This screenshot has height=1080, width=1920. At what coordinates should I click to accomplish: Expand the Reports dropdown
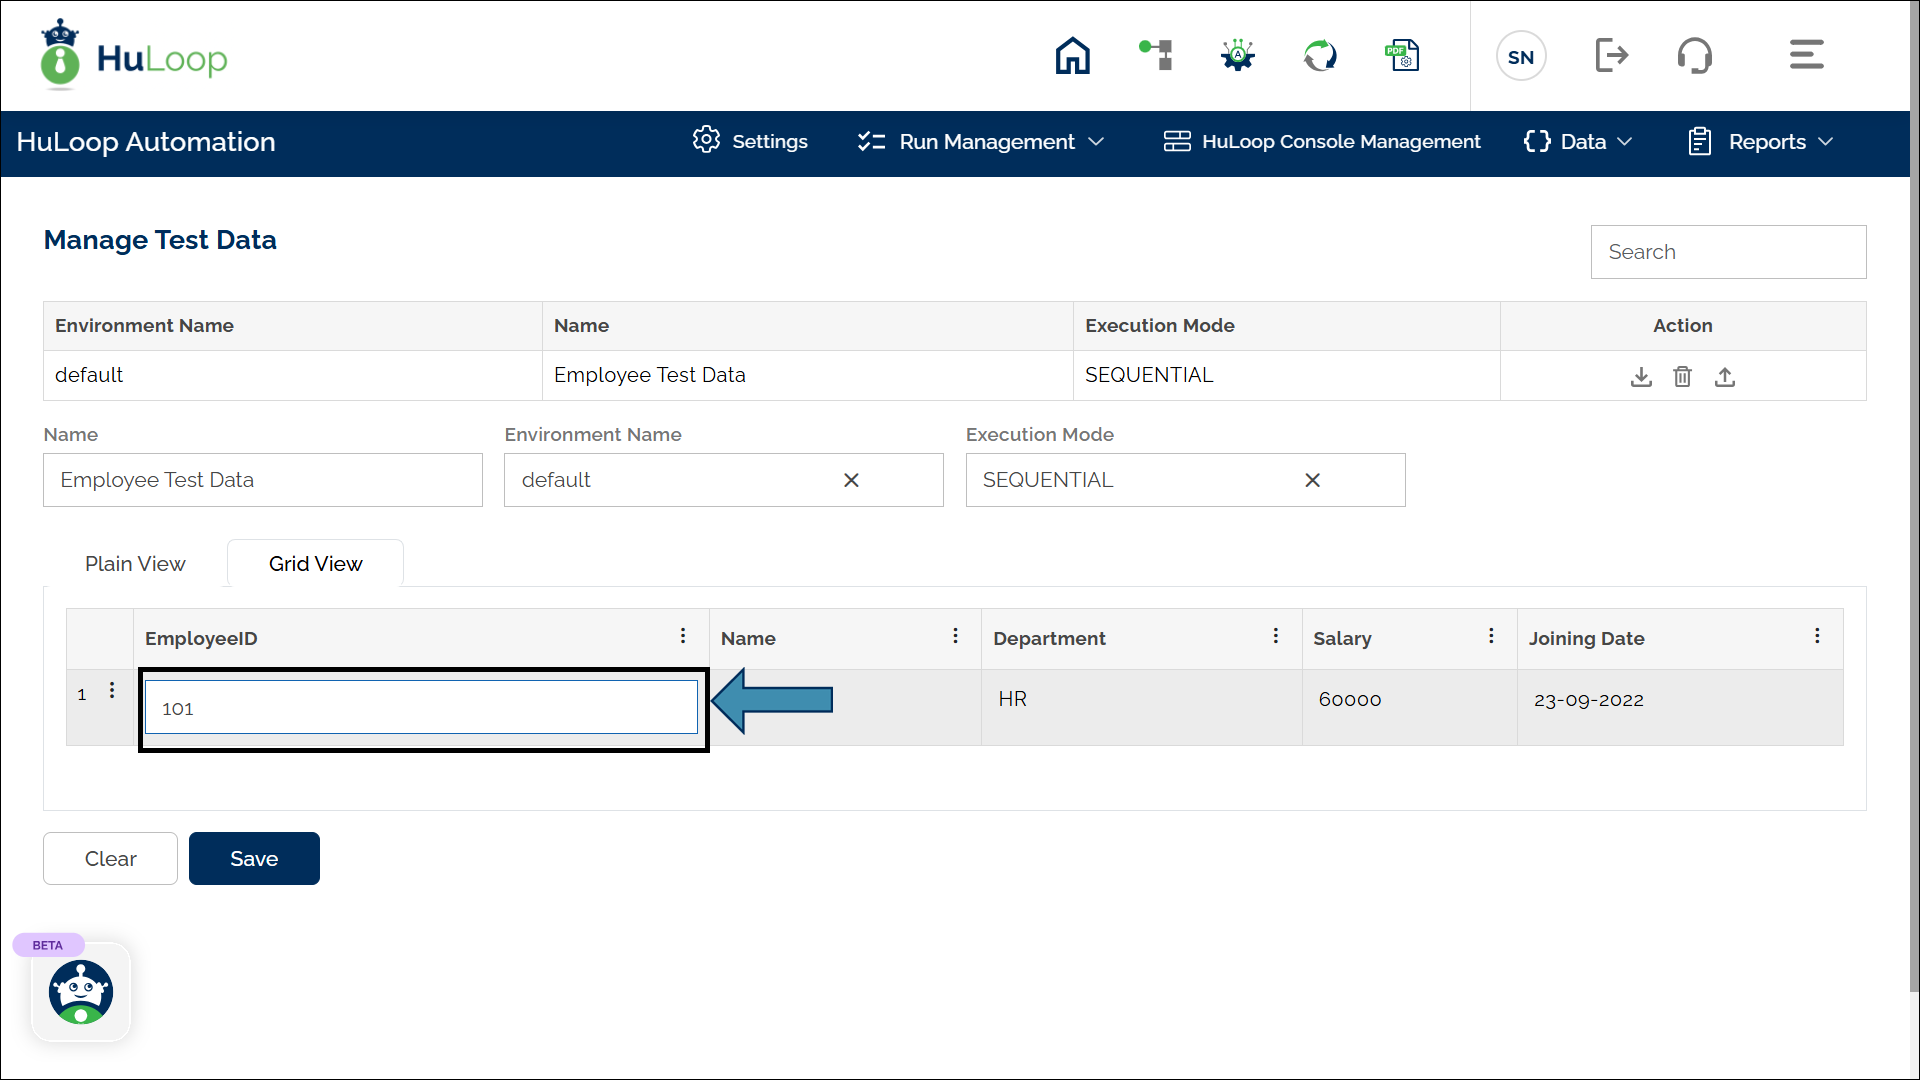1761,142
